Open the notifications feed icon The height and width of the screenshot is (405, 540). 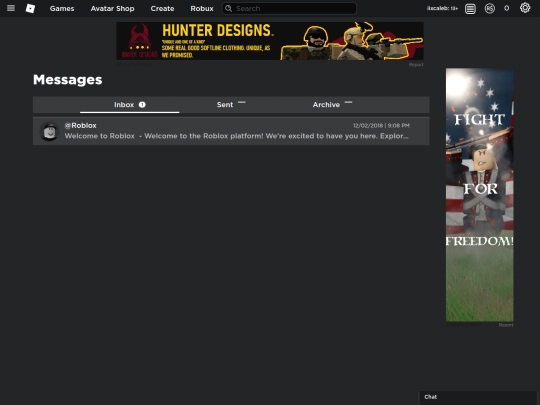pos(470,9)
